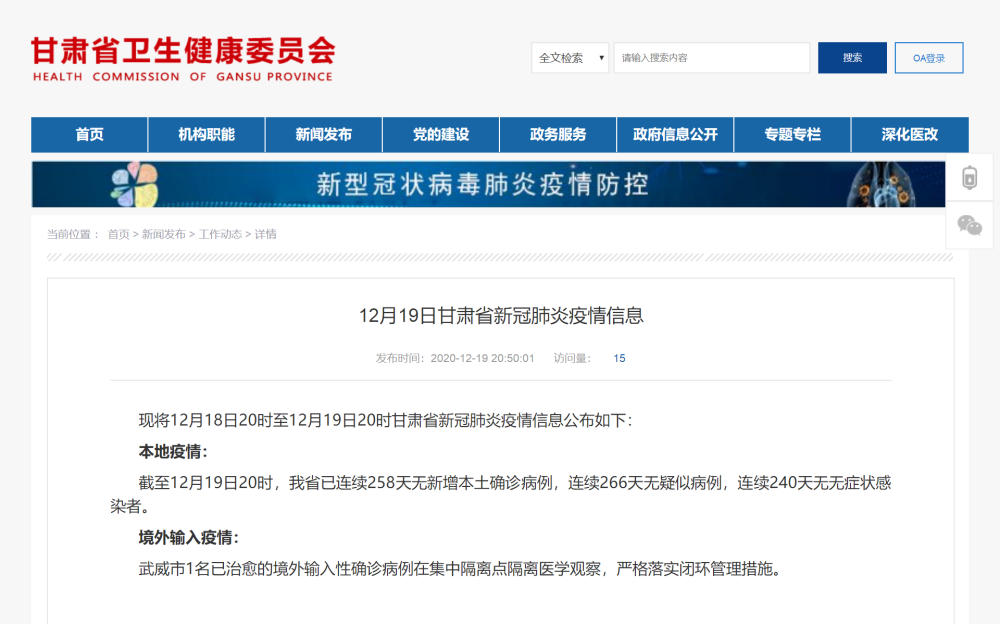Open 机构职能 navigation menu item

(x=206, y=134)
